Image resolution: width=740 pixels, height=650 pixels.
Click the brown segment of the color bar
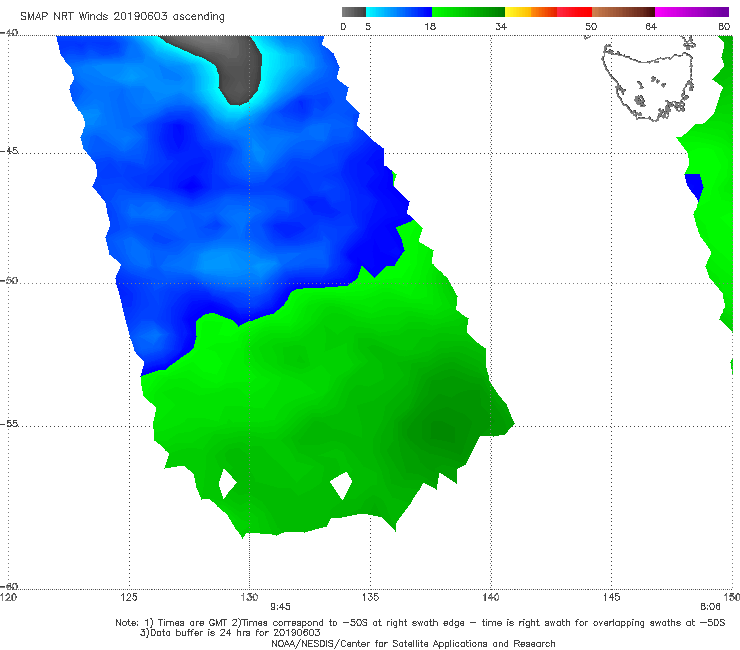pos(623,12)
